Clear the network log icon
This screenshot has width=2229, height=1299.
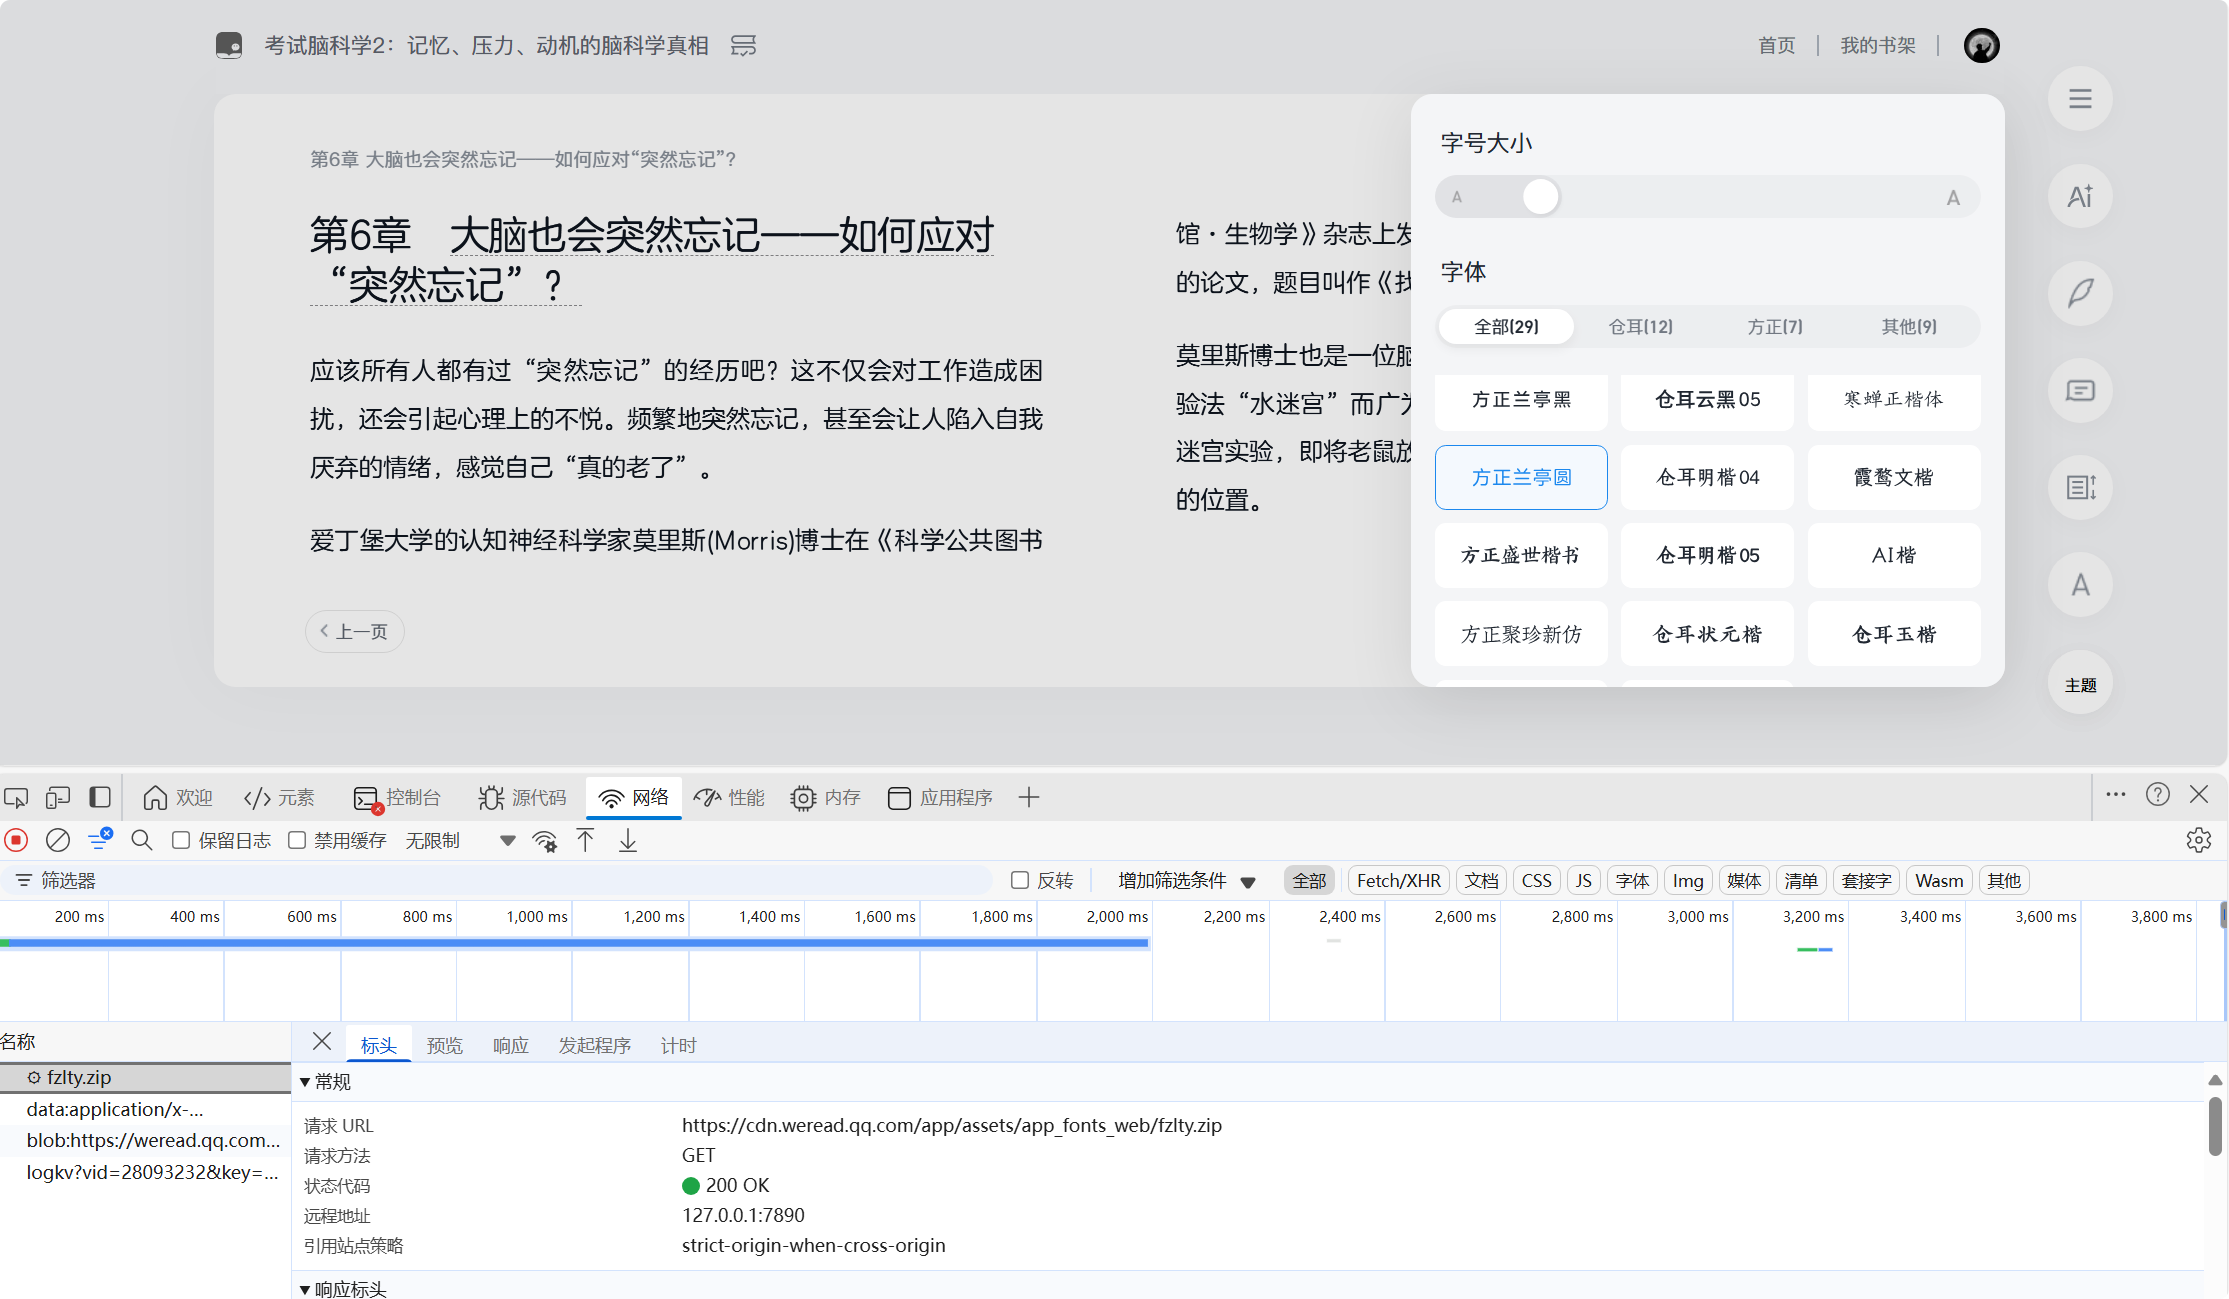[x=58, y=840]
